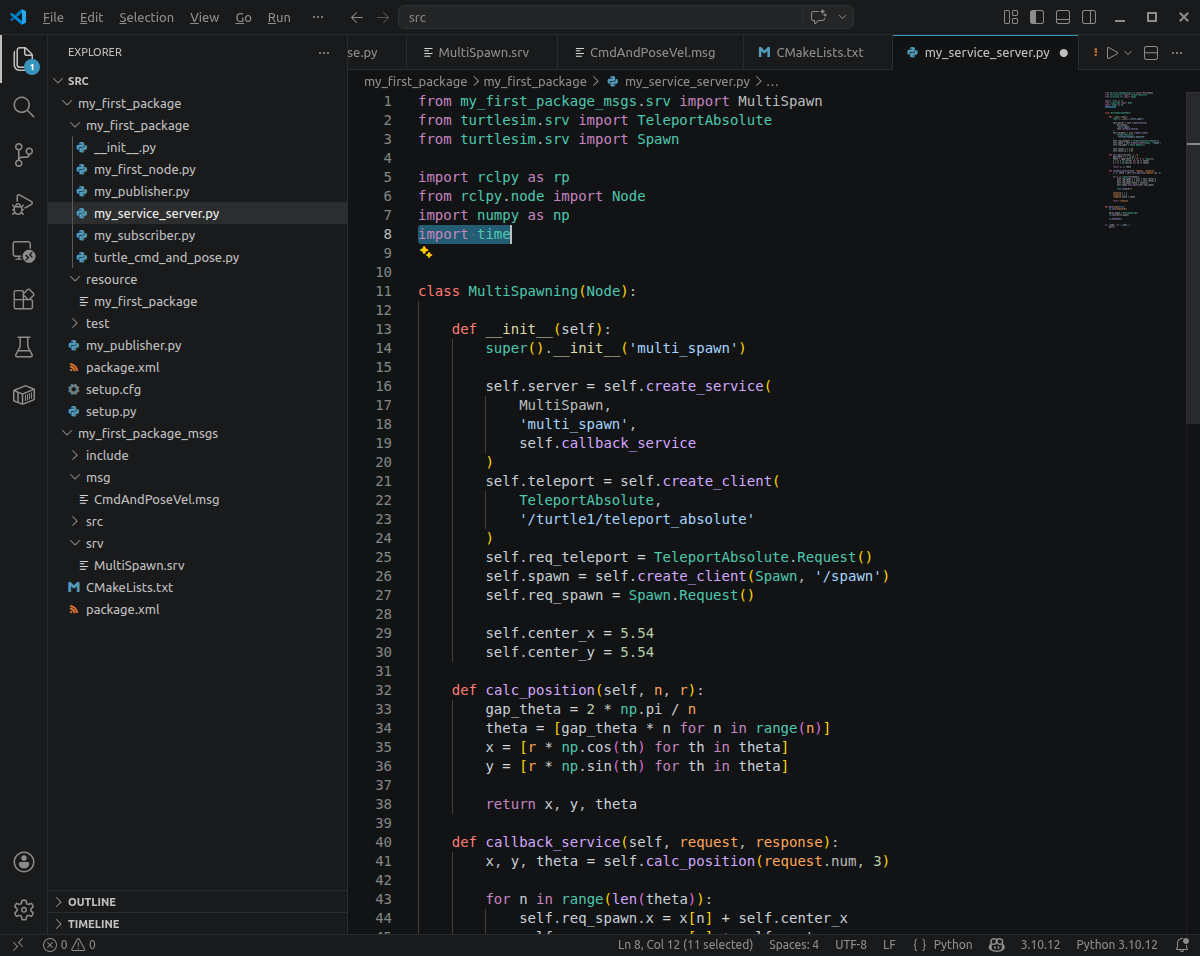1200x956 pixels.
Task: Open the Copilot chat icon
Action: tap(818, 17)
